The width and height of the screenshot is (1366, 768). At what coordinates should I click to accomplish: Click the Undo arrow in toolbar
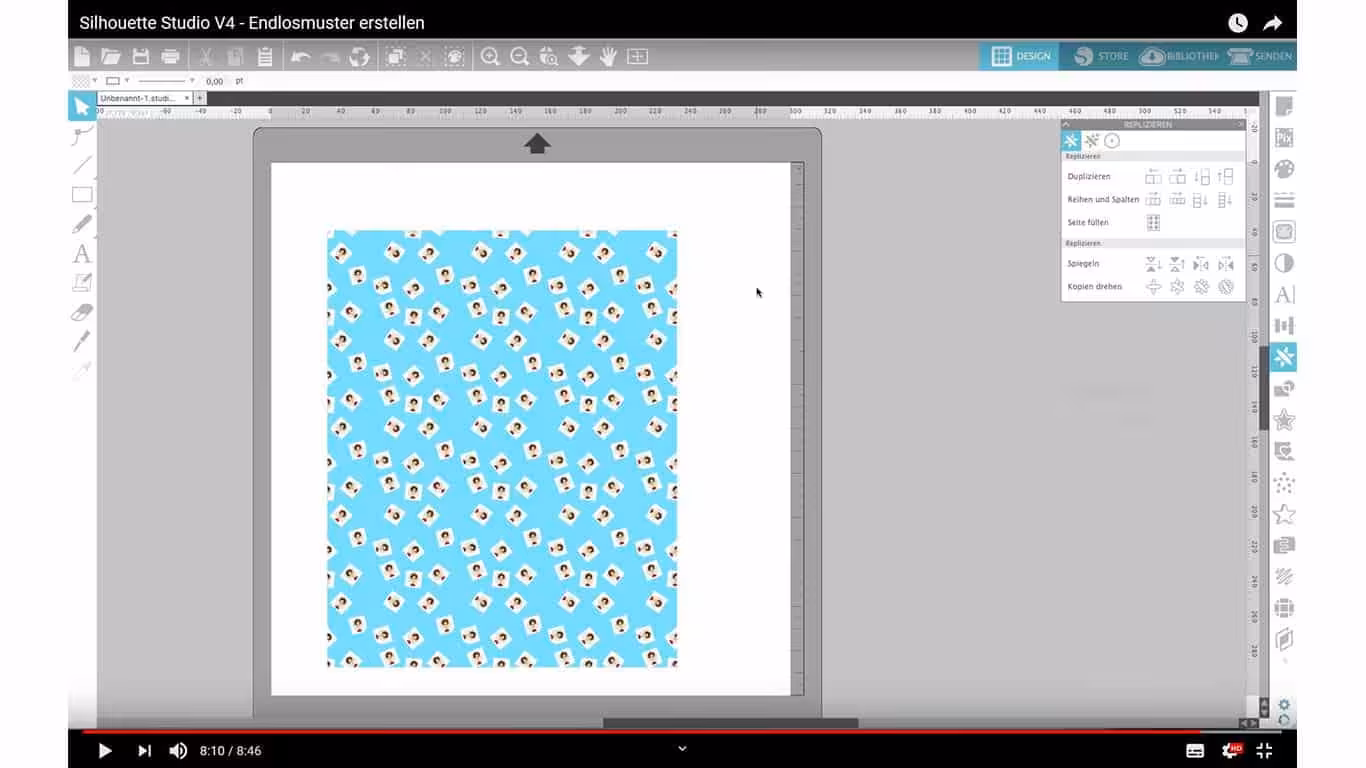click(x=300, y=57)
